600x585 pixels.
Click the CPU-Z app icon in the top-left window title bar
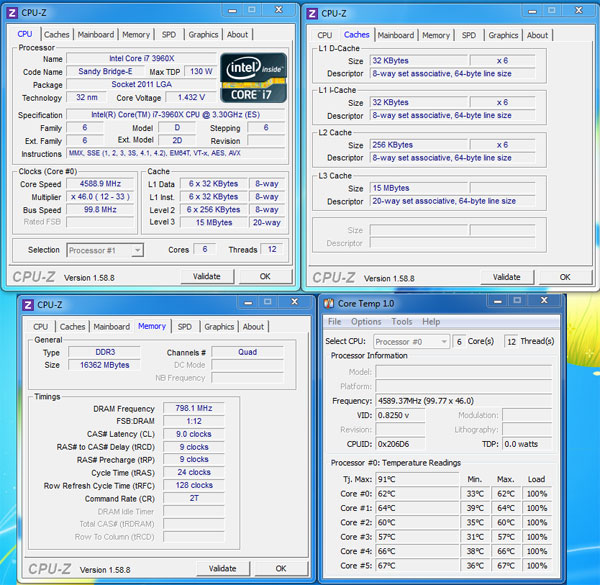[x=12, y=13]
